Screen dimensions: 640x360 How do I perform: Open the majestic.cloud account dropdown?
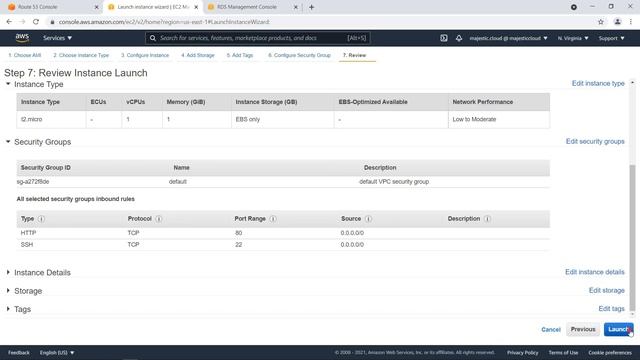(x=508, y=38)
